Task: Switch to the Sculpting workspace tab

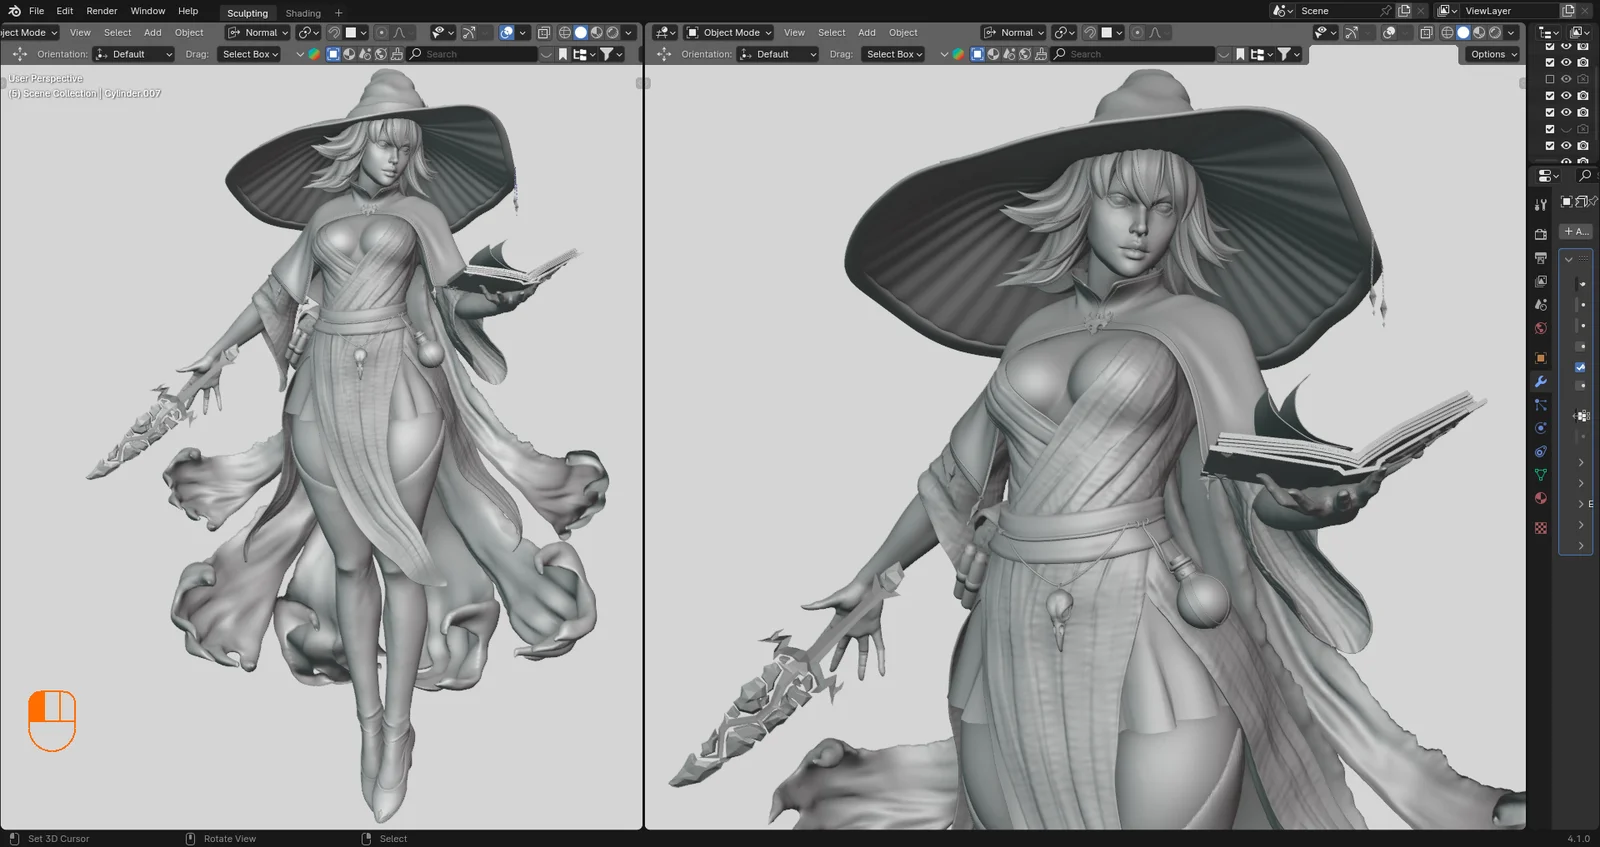Action: pyautogui.click(x=247, y=13)
